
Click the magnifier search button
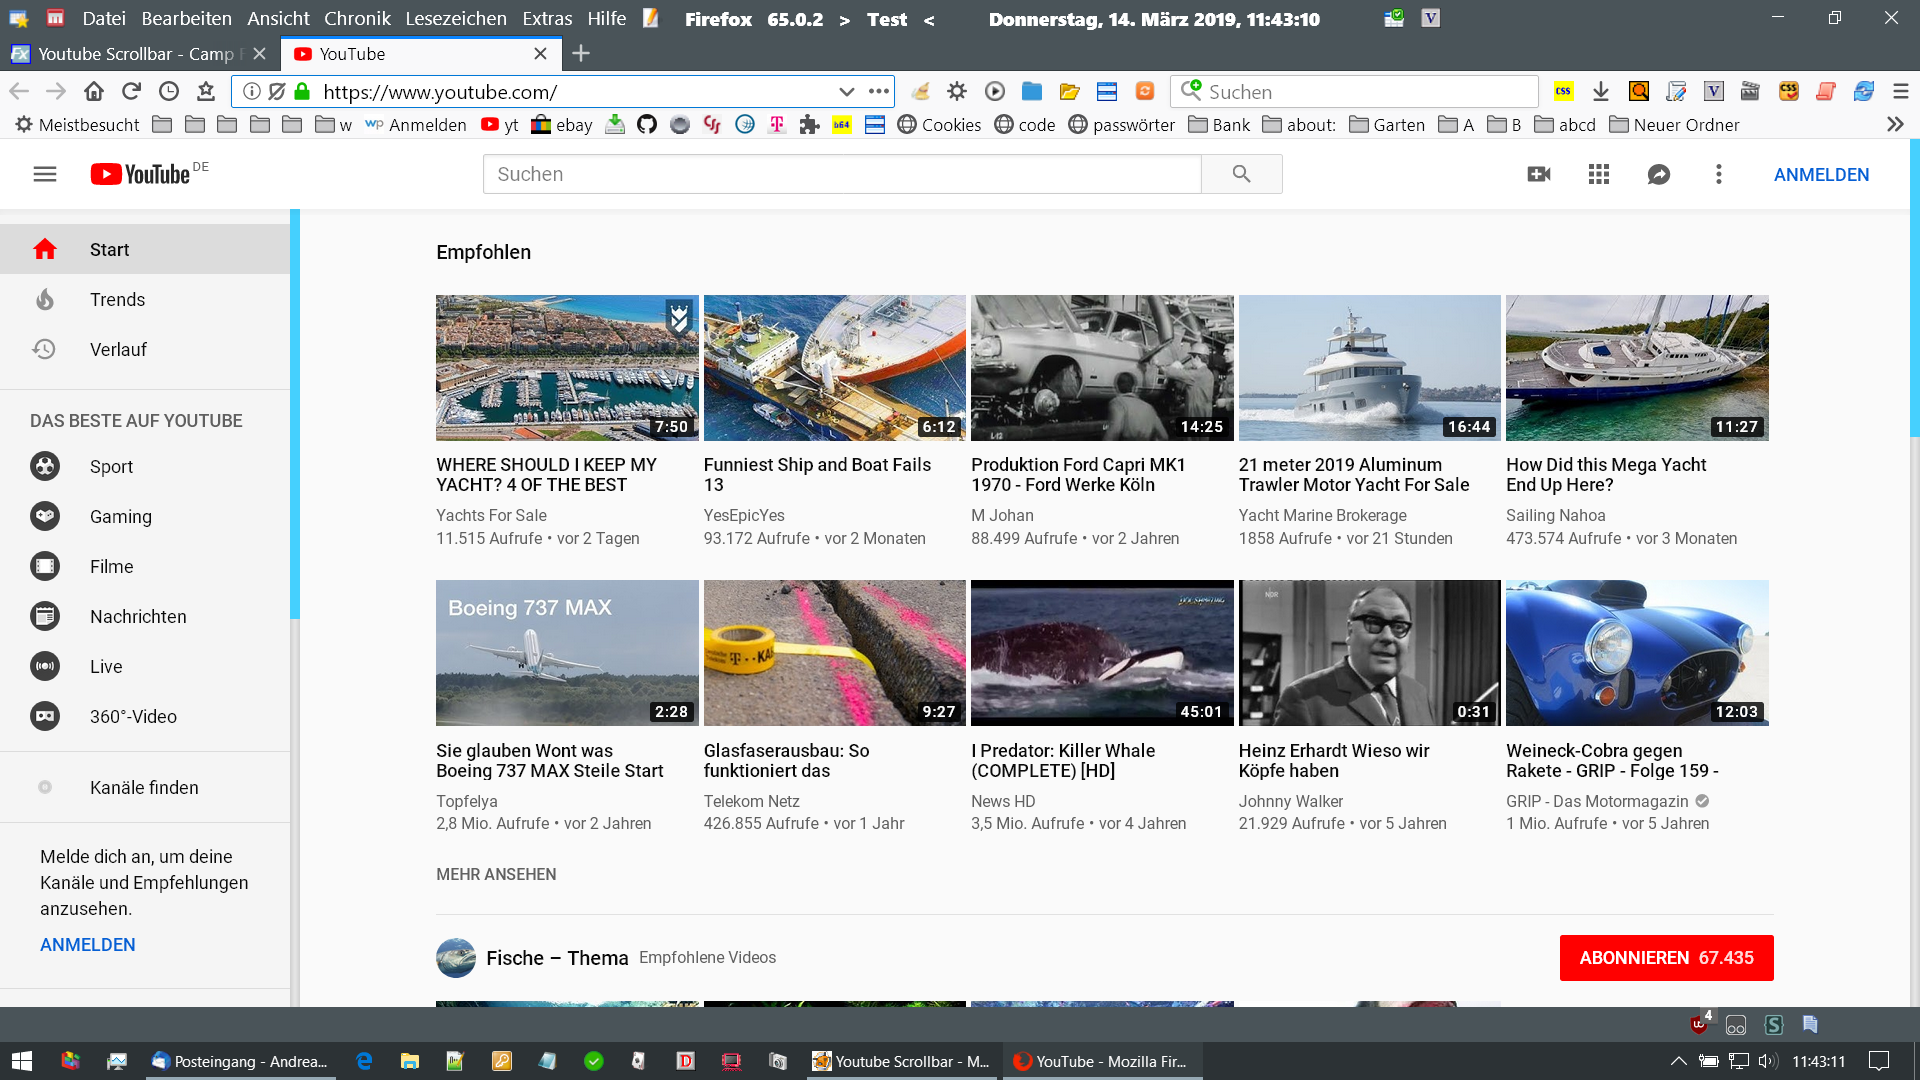[1241, 174]
